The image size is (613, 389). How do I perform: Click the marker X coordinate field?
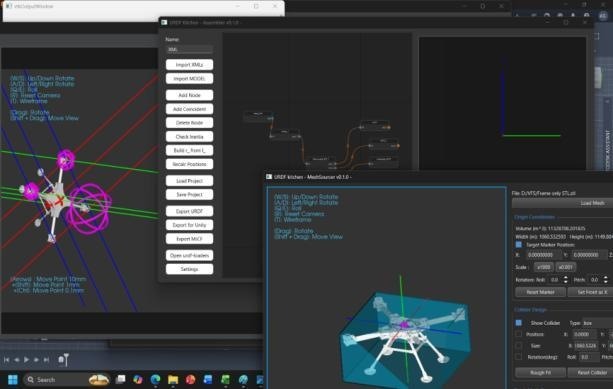544,255
